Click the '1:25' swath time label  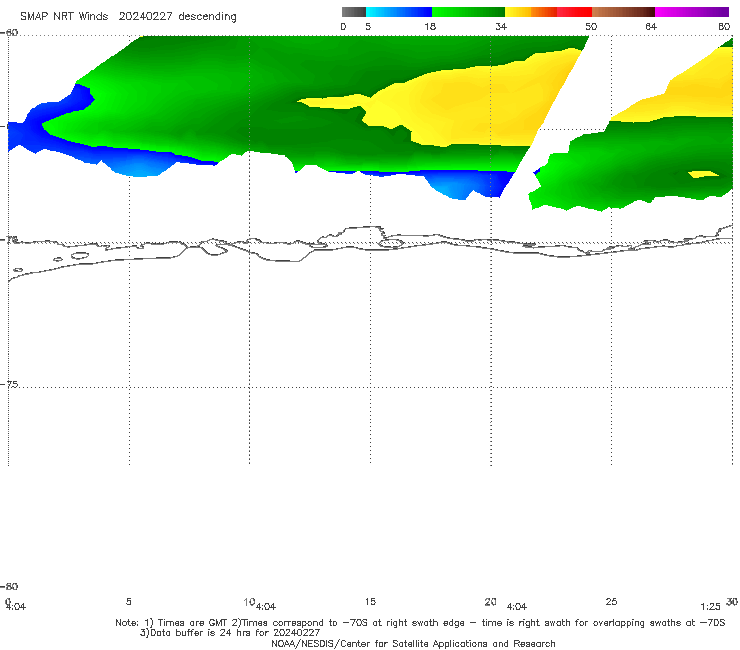(x=710, y=607)
